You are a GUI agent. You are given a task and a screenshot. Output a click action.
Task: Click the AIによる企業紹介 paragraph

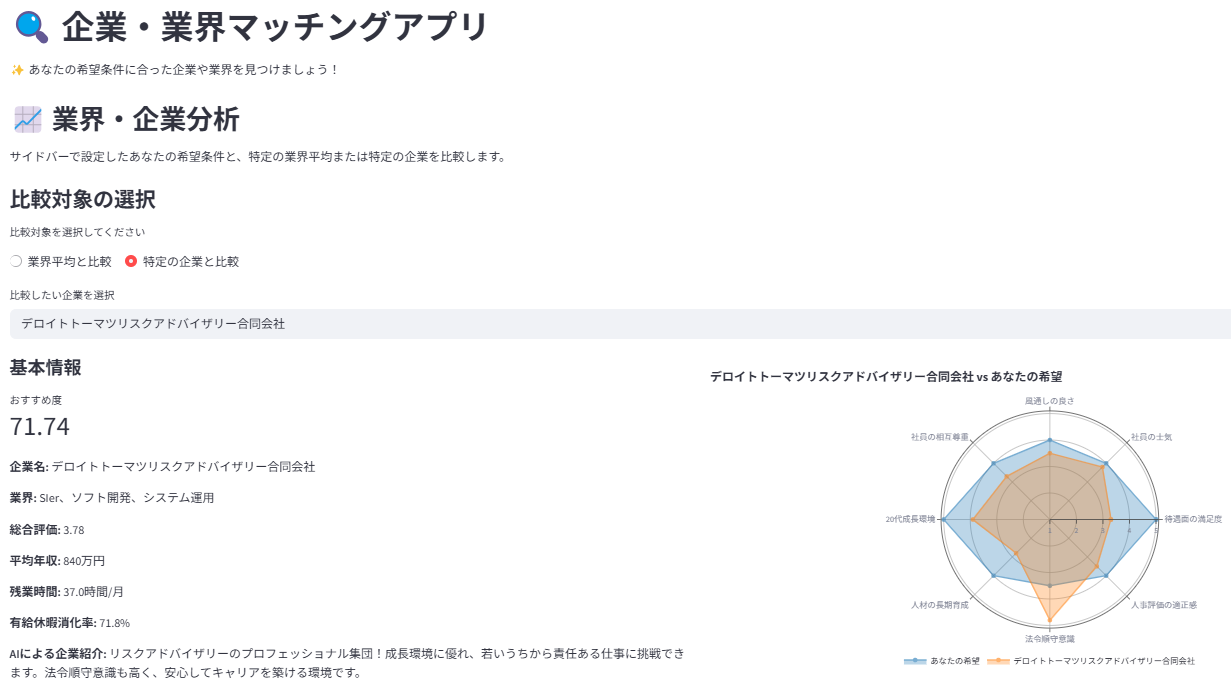point(348,662)
